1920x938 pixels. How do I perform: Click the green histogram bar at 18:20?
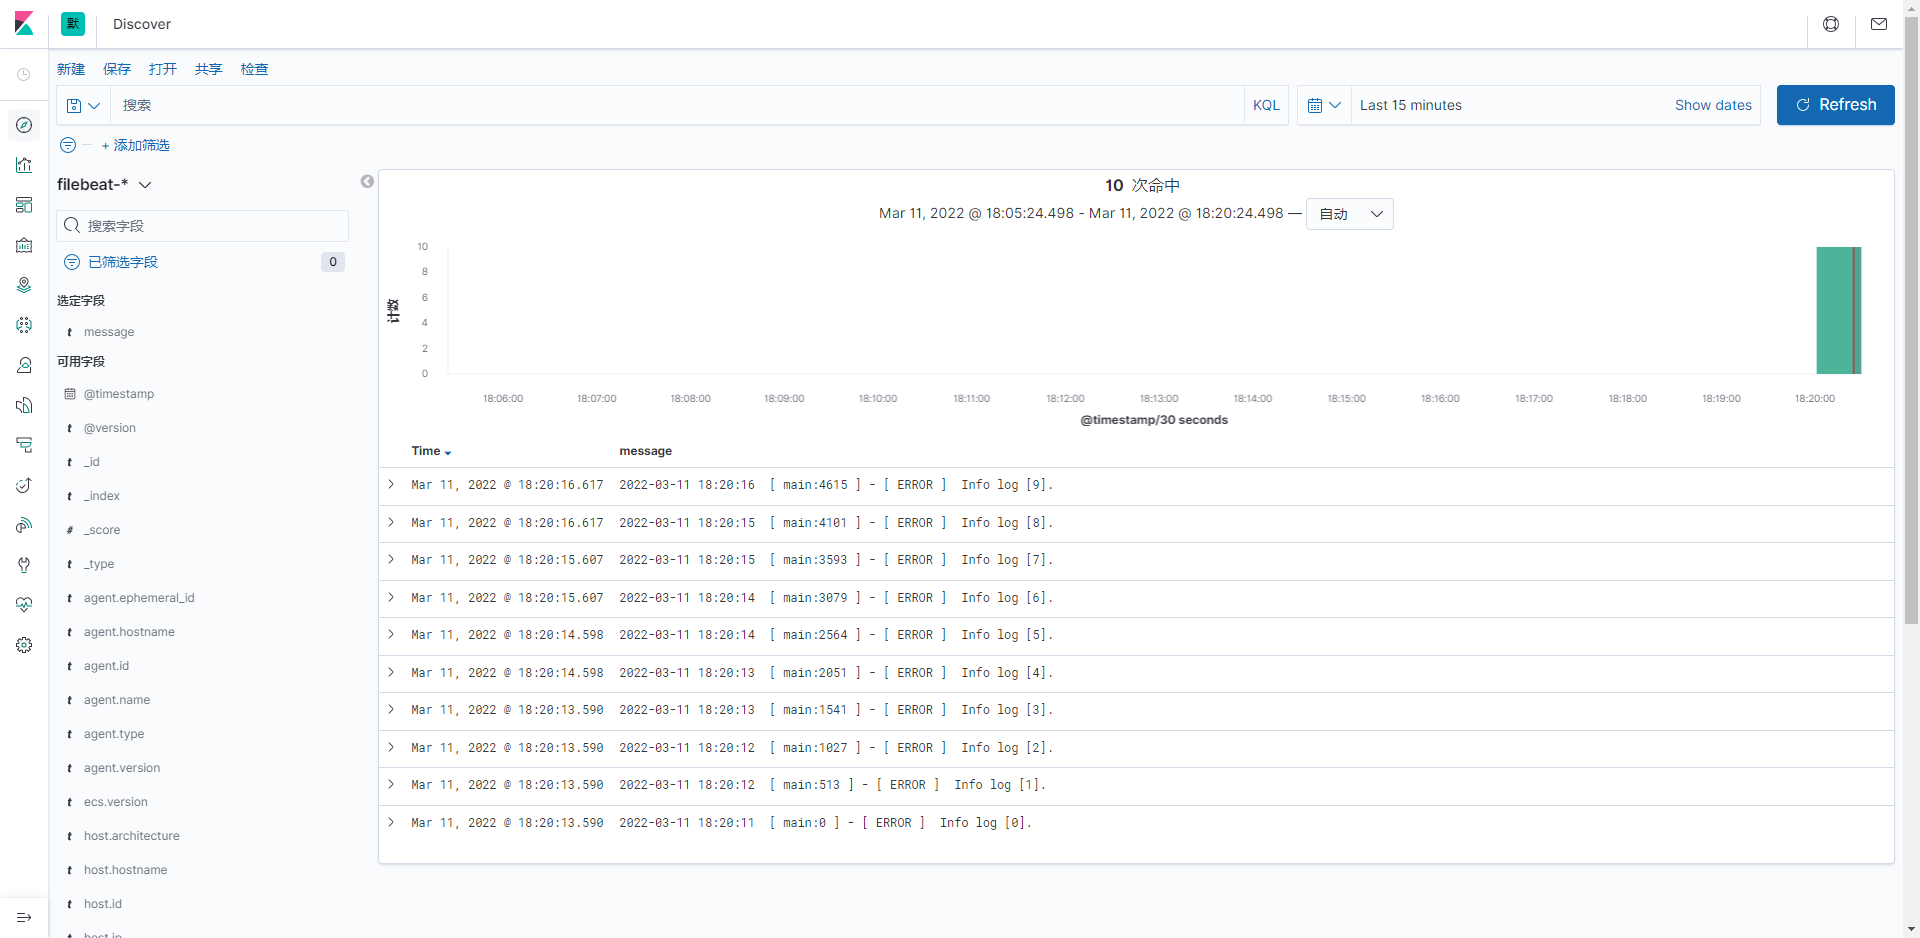click(x=1838, y=310)
